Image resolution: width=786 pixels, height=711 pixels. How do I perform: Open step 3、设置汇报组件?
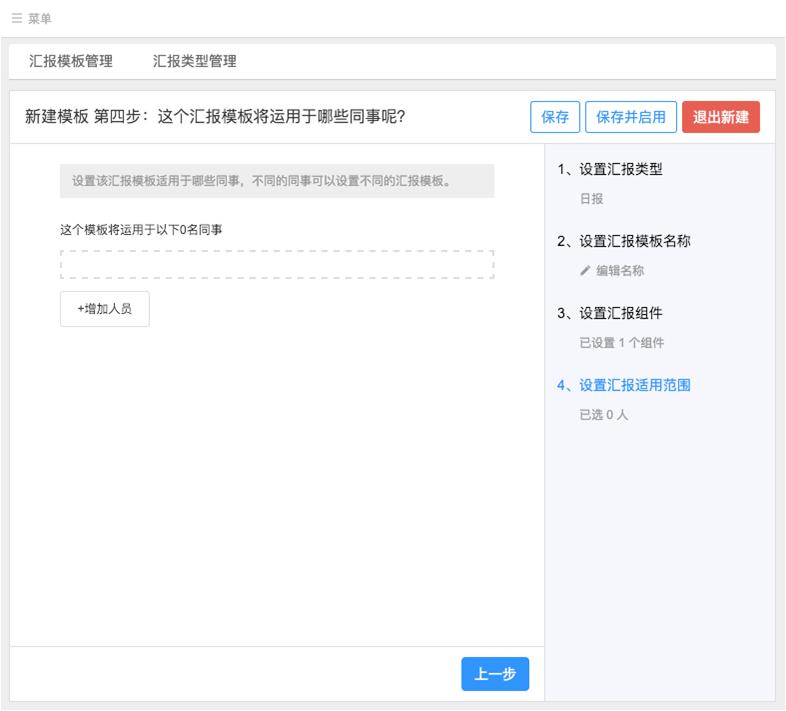[x=609, y=313]
